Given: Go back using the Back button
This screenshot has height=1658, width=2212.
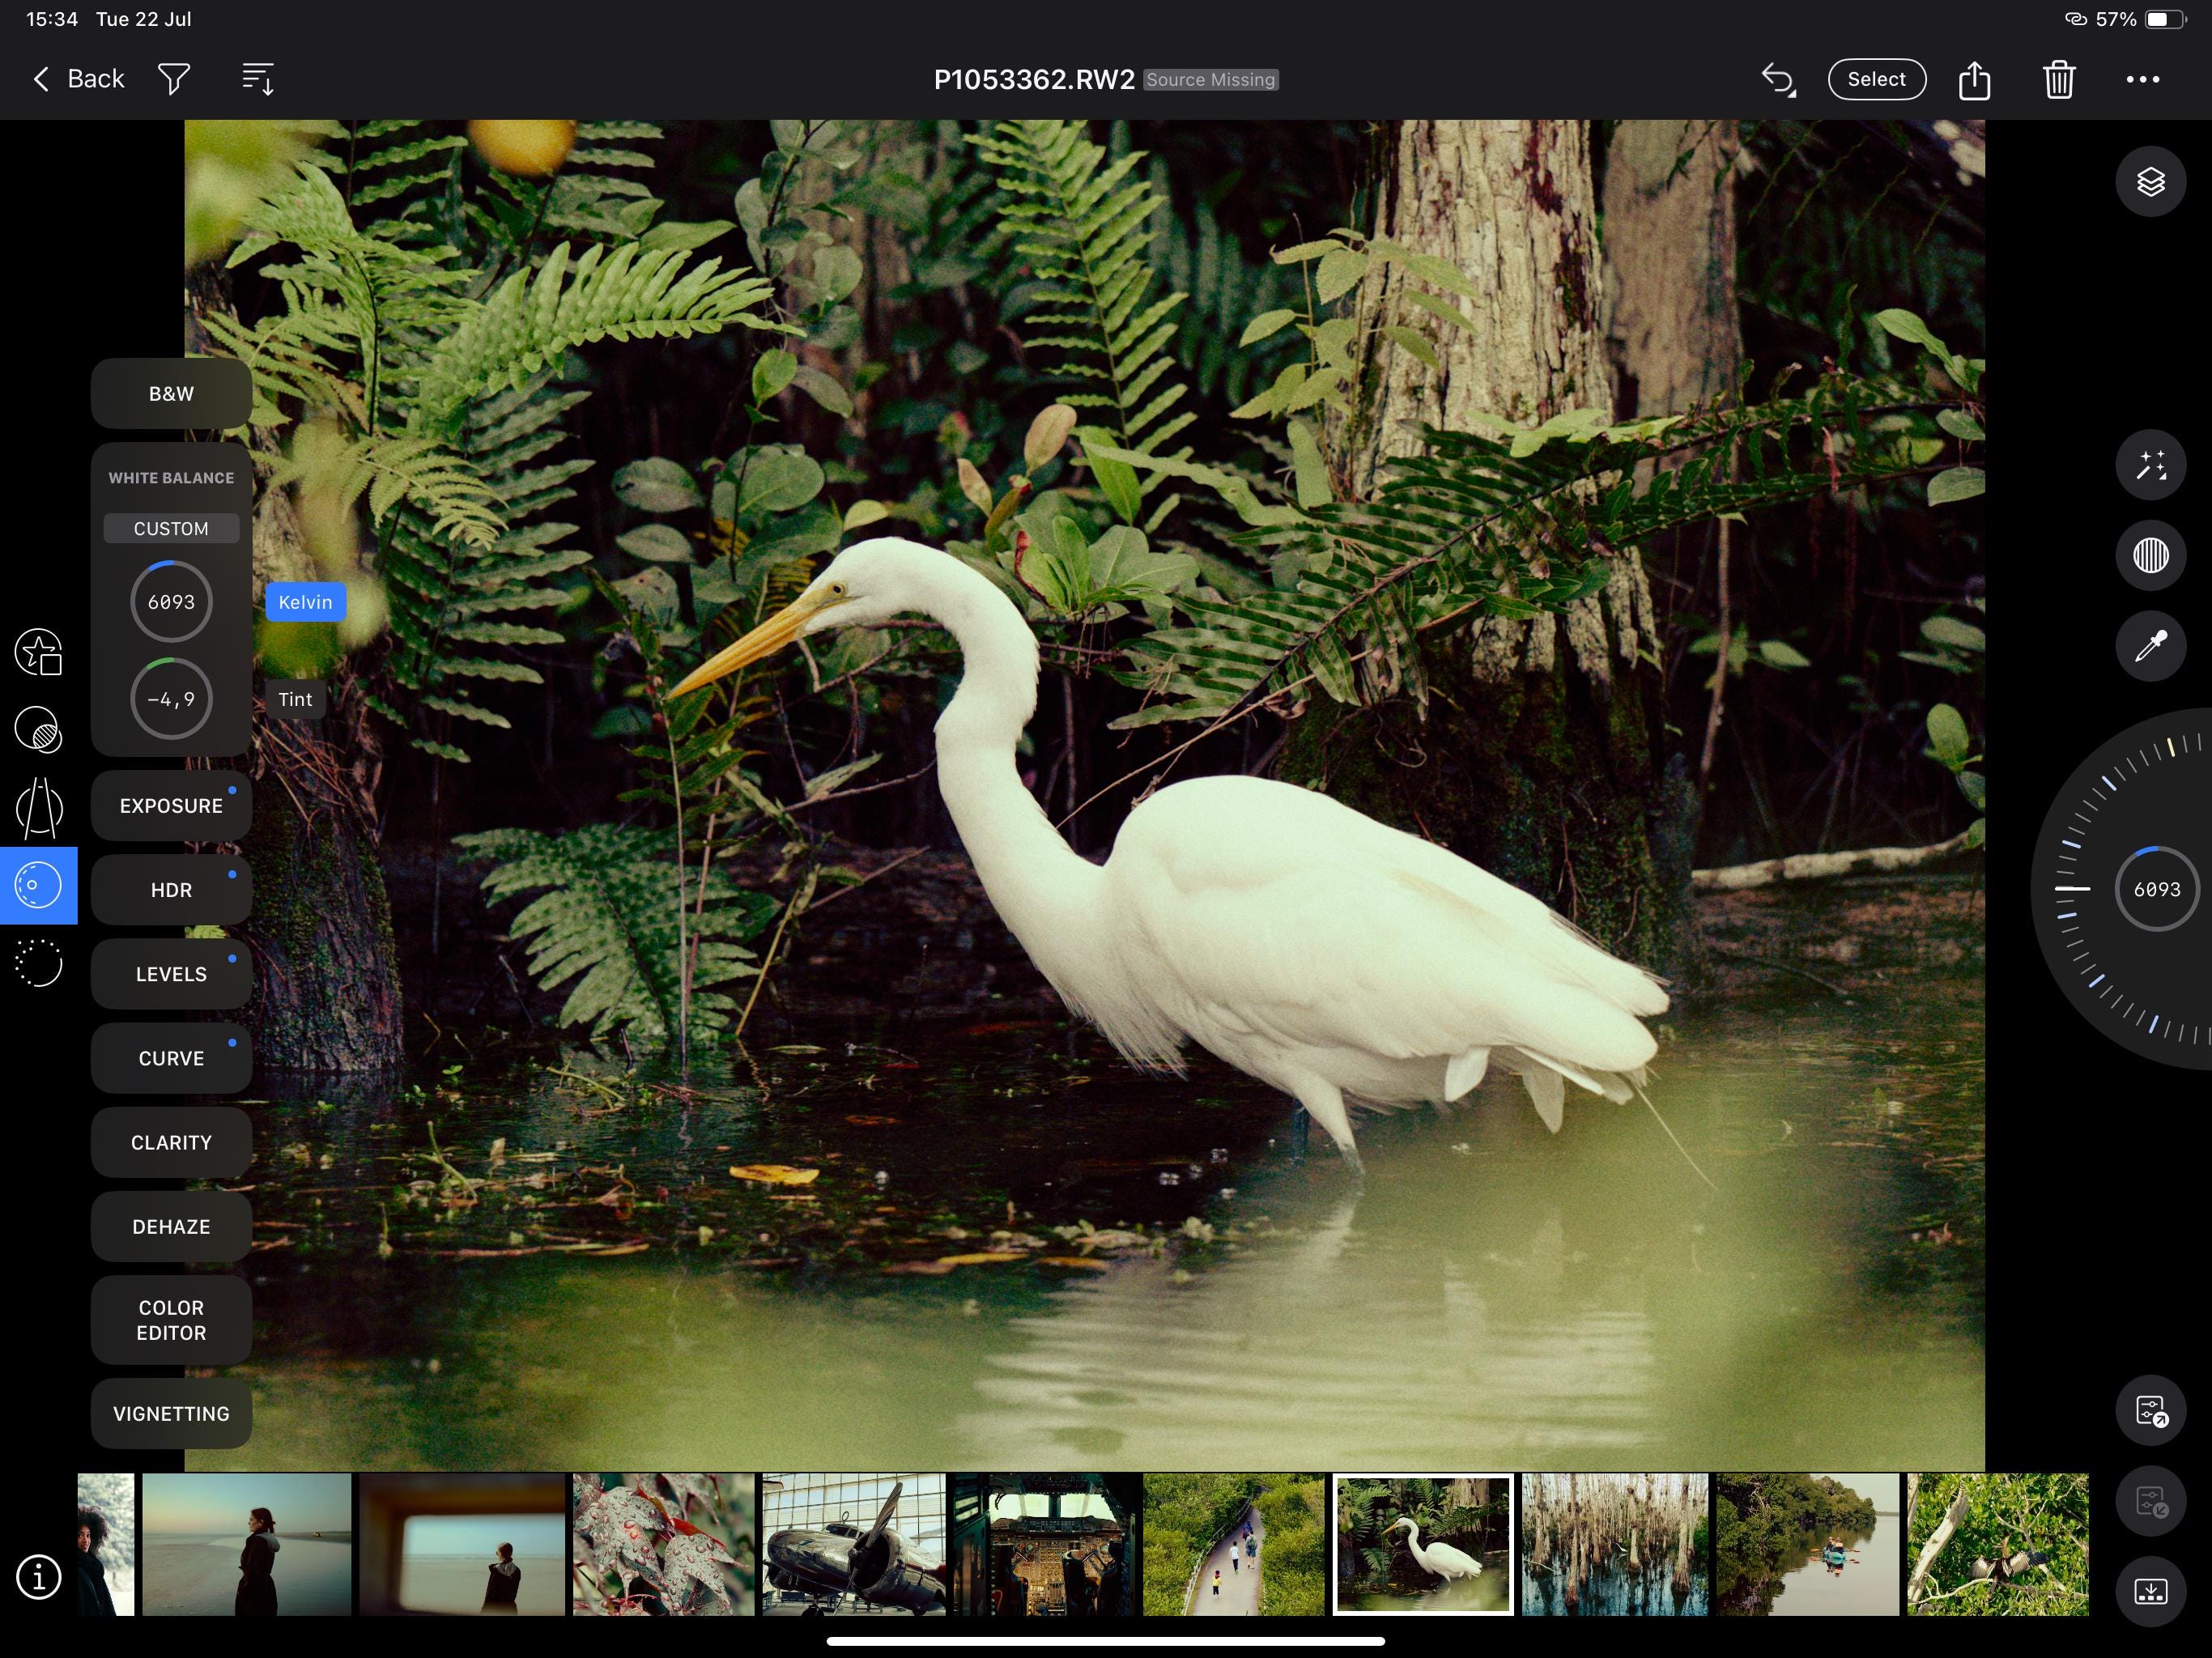Looking at the screenshot, I should pyautogui.click(x=78, y=79).
